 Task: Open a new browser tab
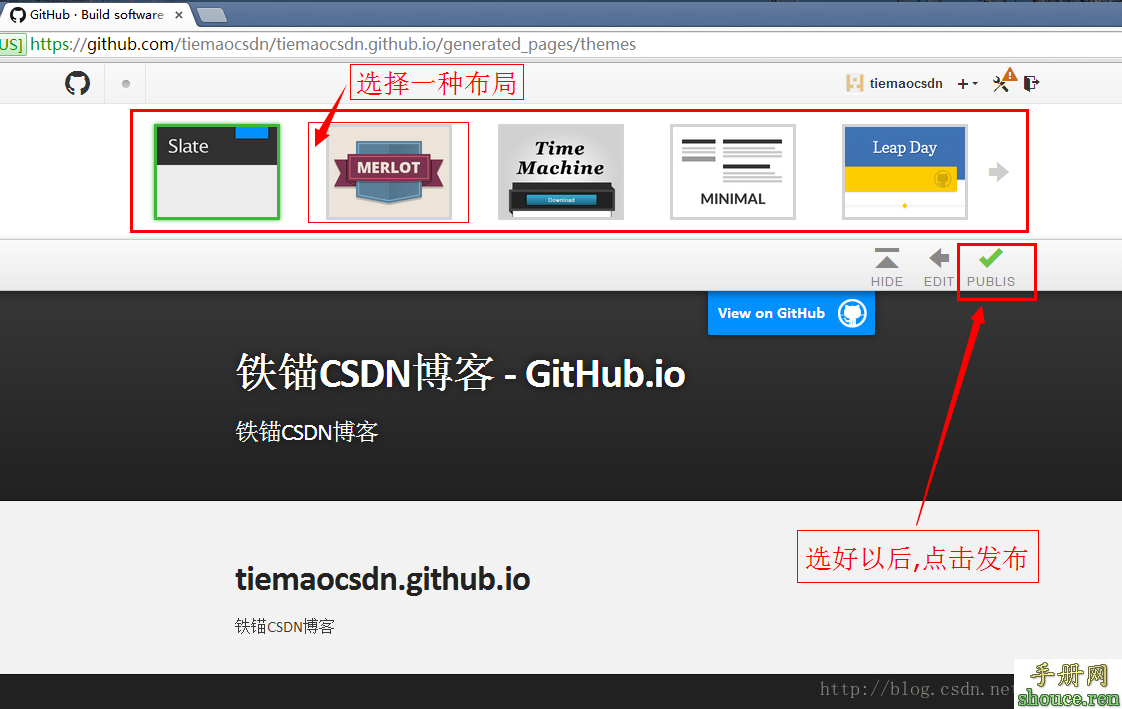[x=211, y=14]
